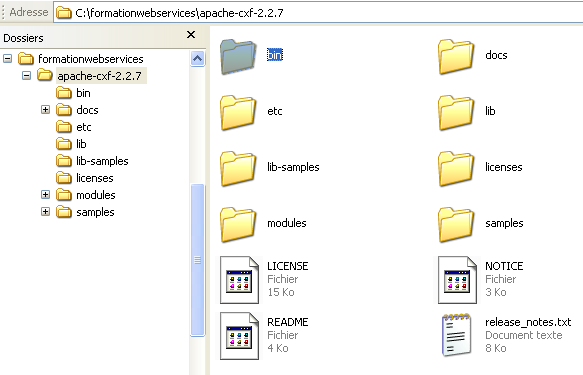Collapse the apache-cxf-2.2.7 tree node

pos(26,75)
